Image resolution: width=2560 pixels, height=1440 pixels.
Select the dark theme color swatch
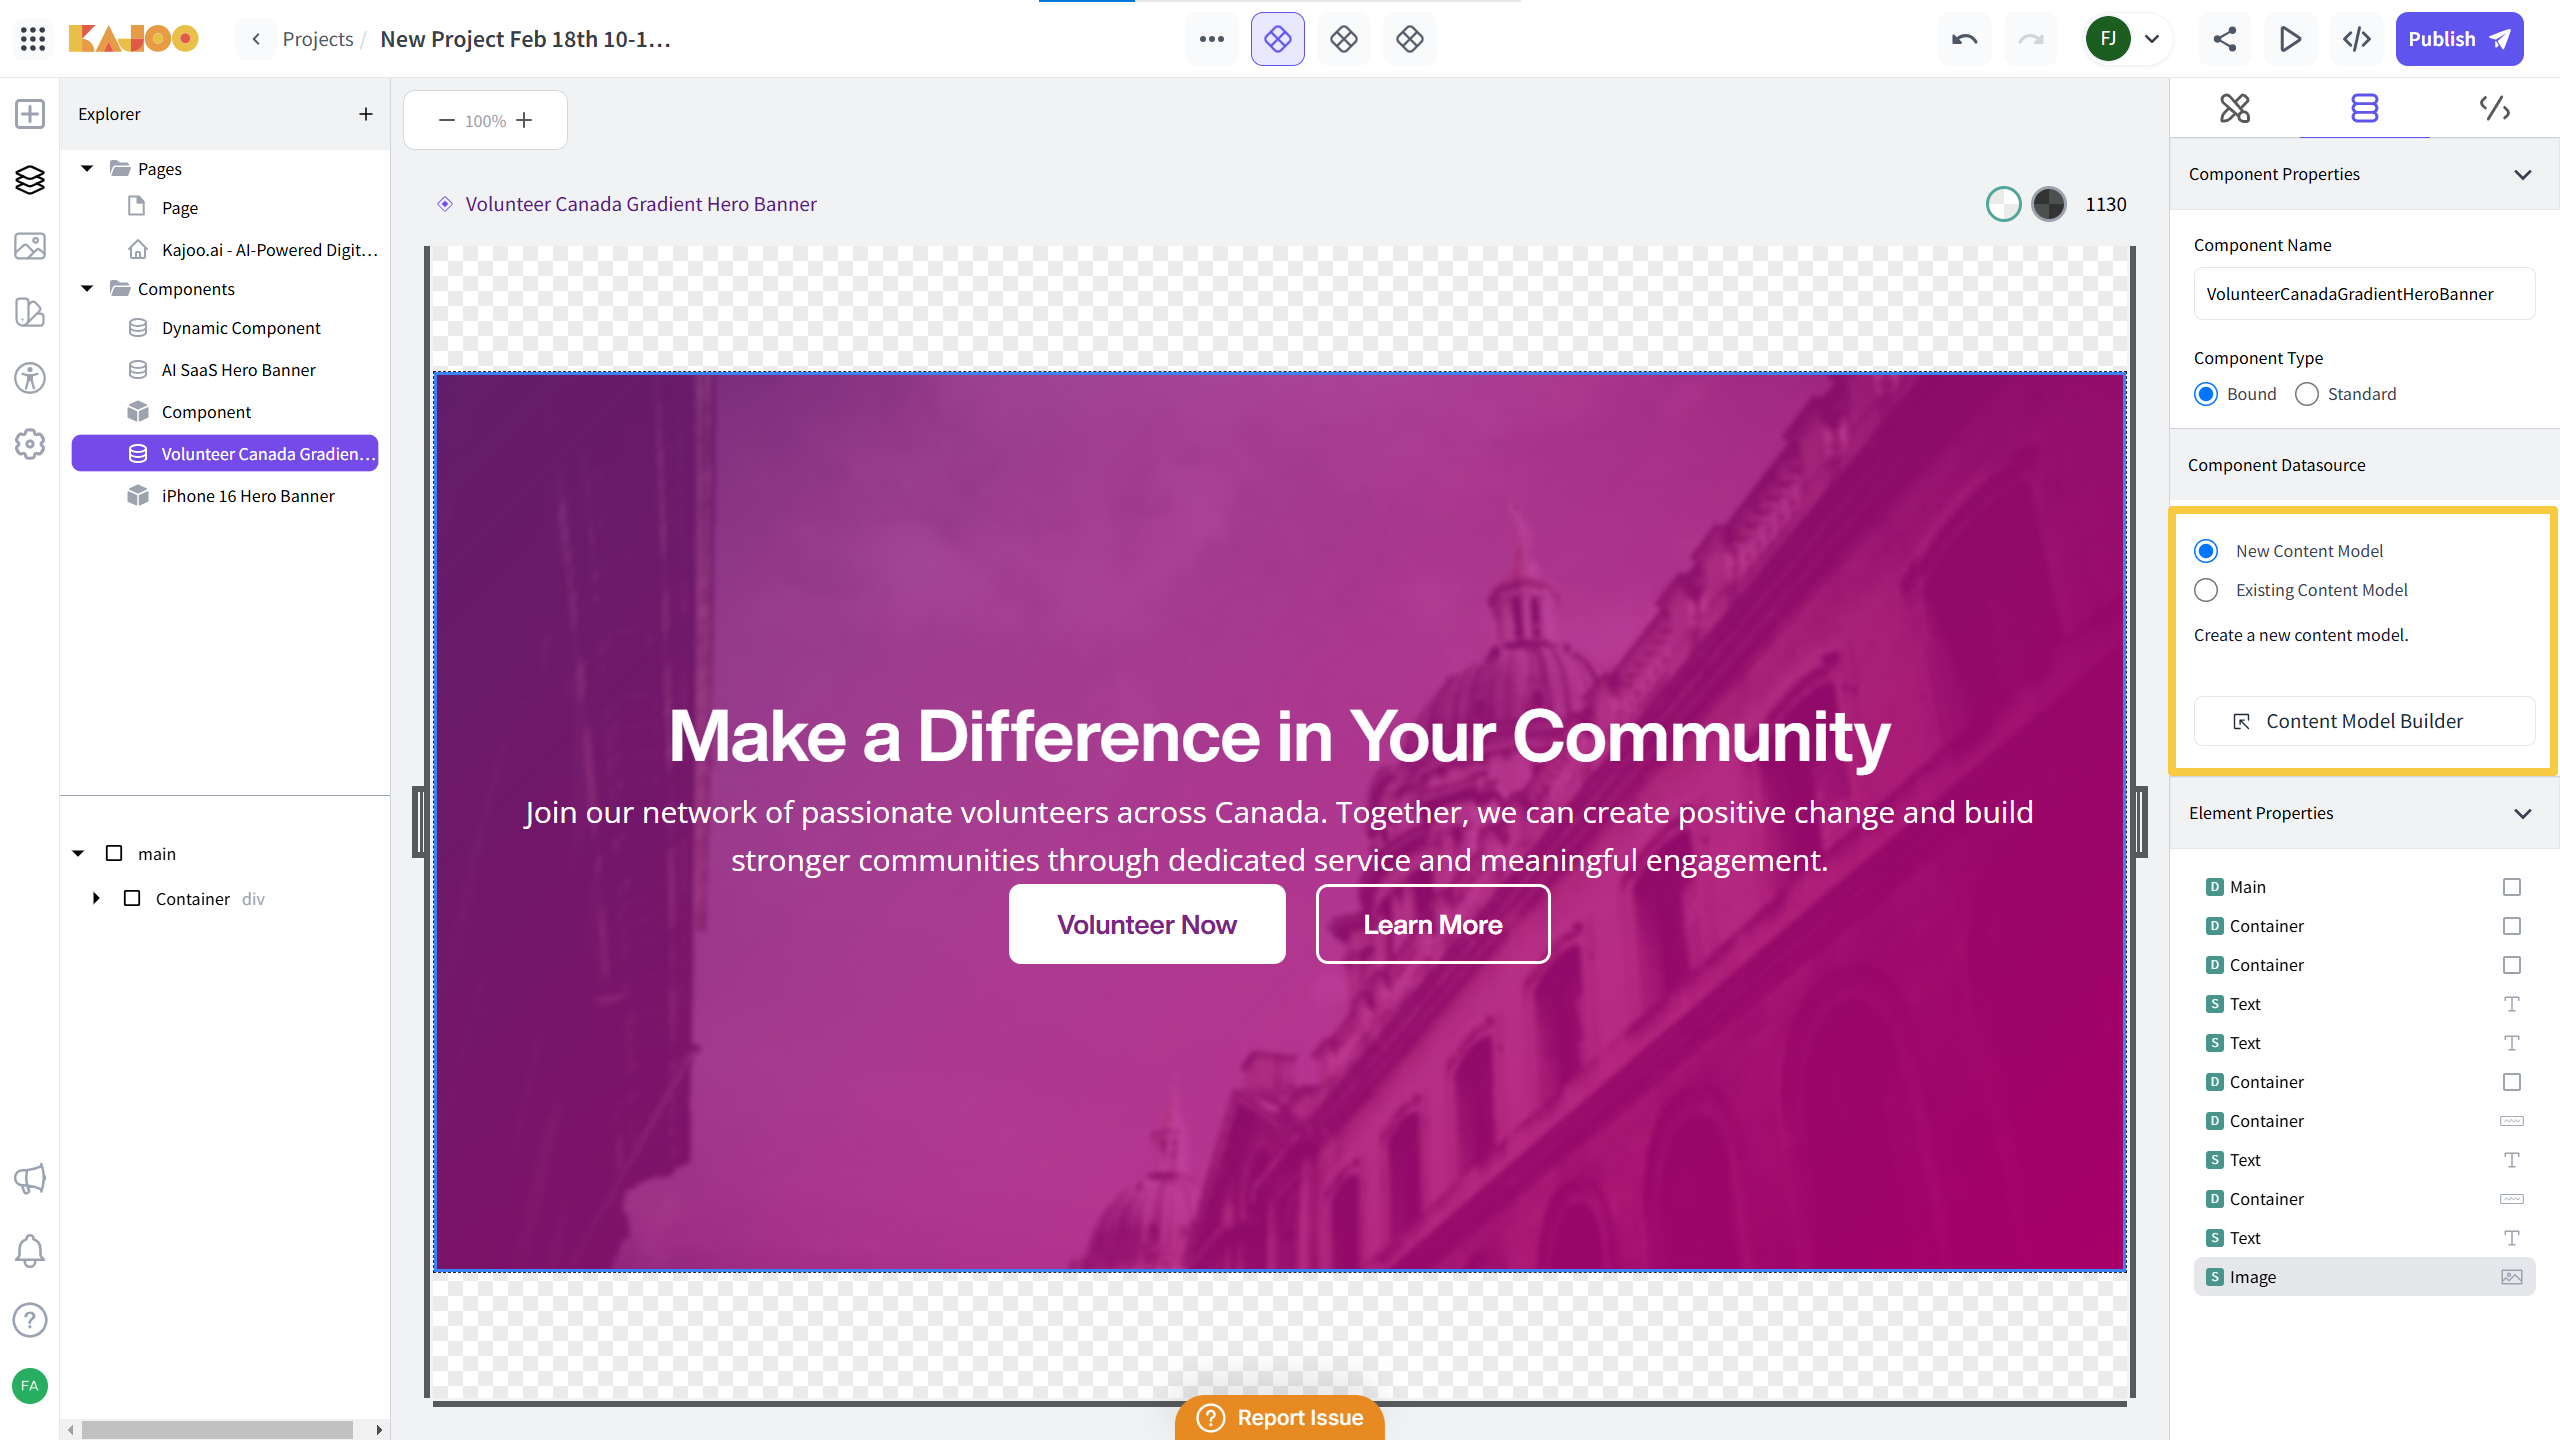[2048, 204]
